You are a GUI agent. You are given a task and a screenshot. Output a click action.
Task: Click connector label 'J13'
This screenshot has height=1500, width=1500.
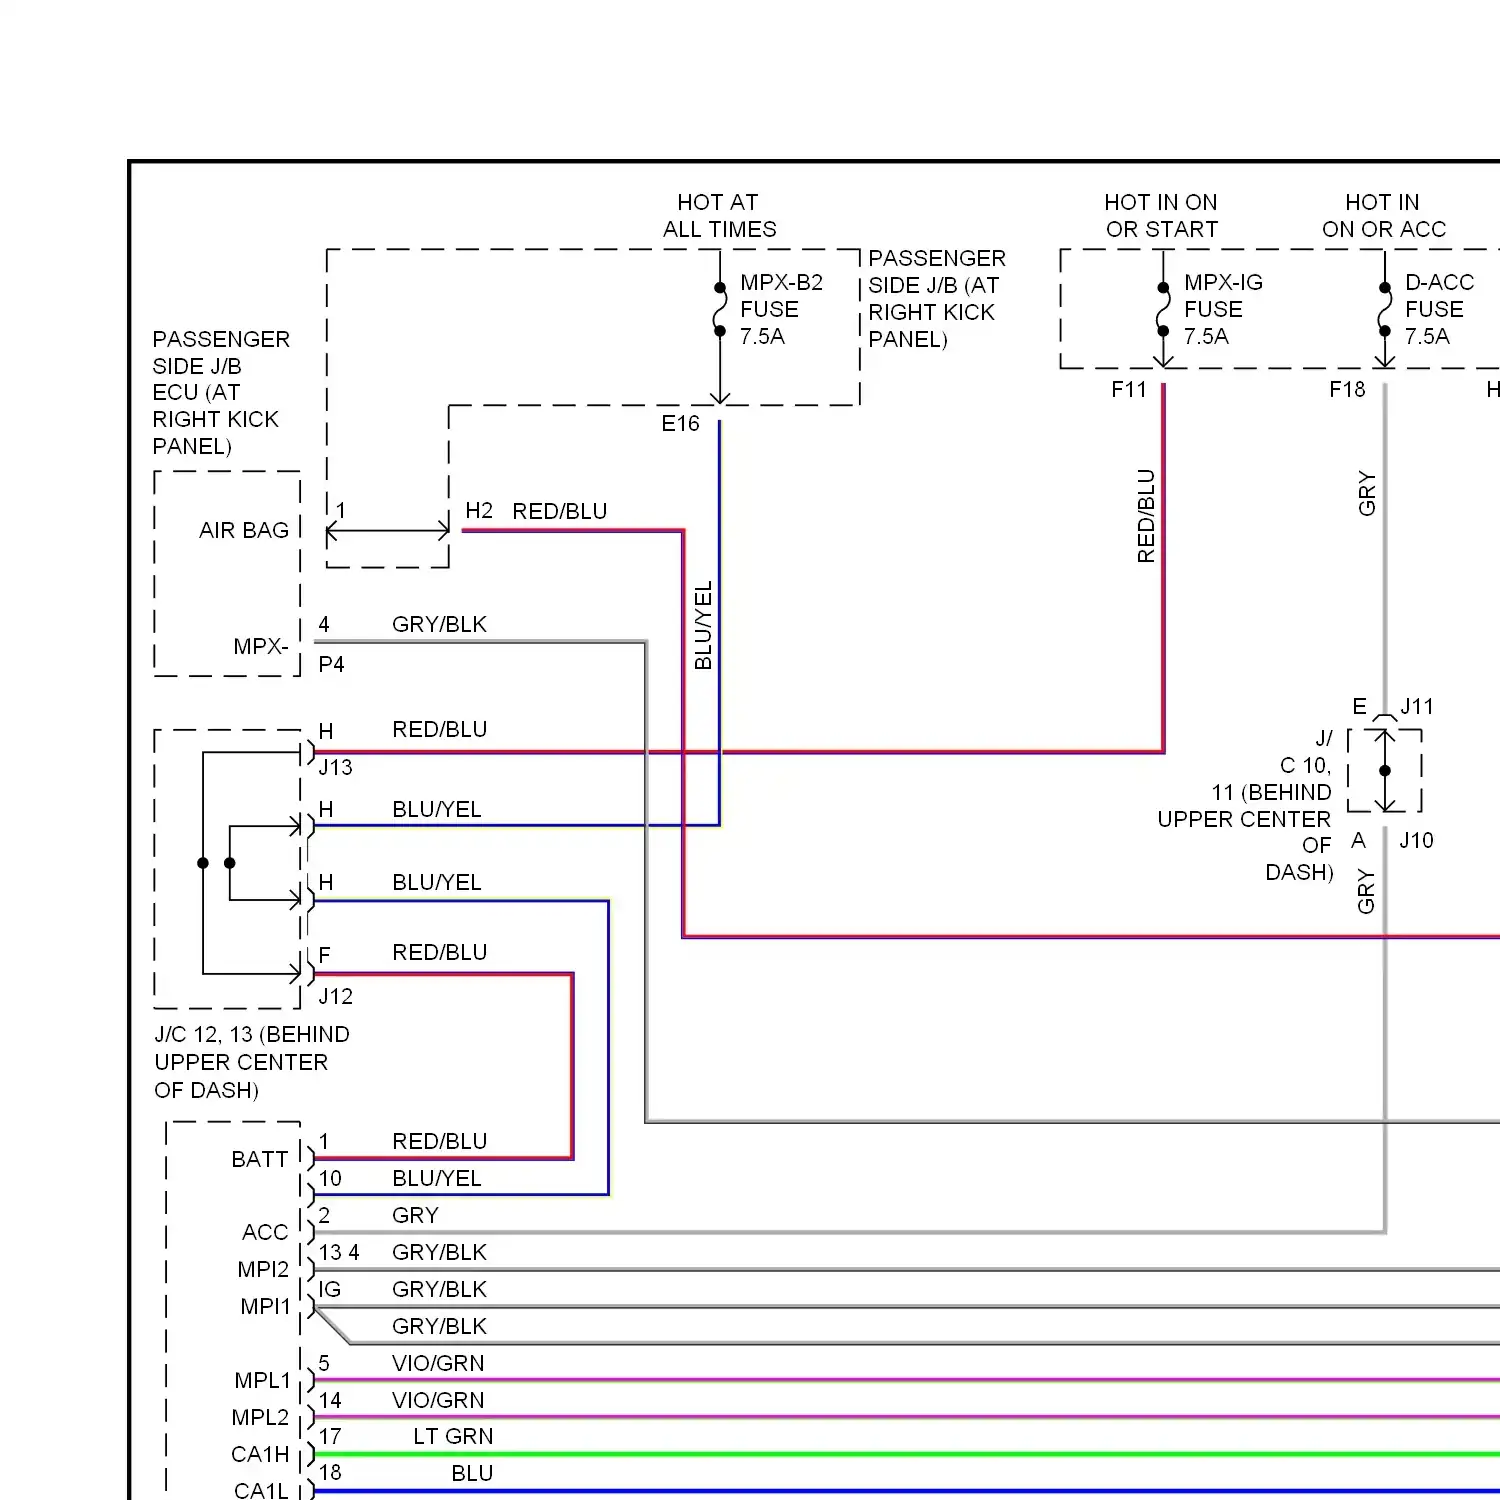(x=335, y=767)
